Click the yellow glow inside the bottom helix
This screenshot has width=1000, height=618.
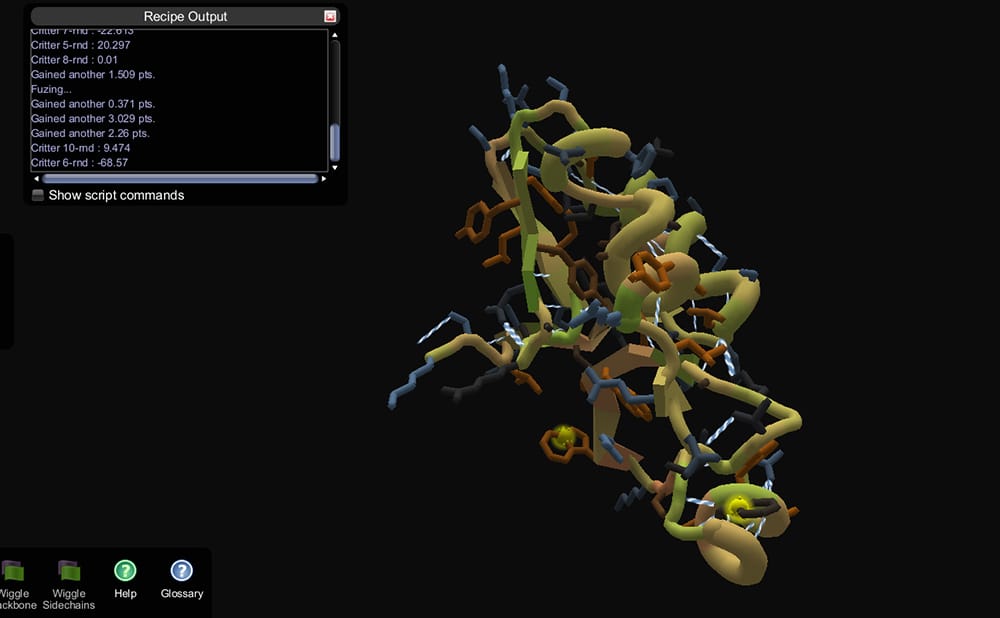click(x=738, y=507)
